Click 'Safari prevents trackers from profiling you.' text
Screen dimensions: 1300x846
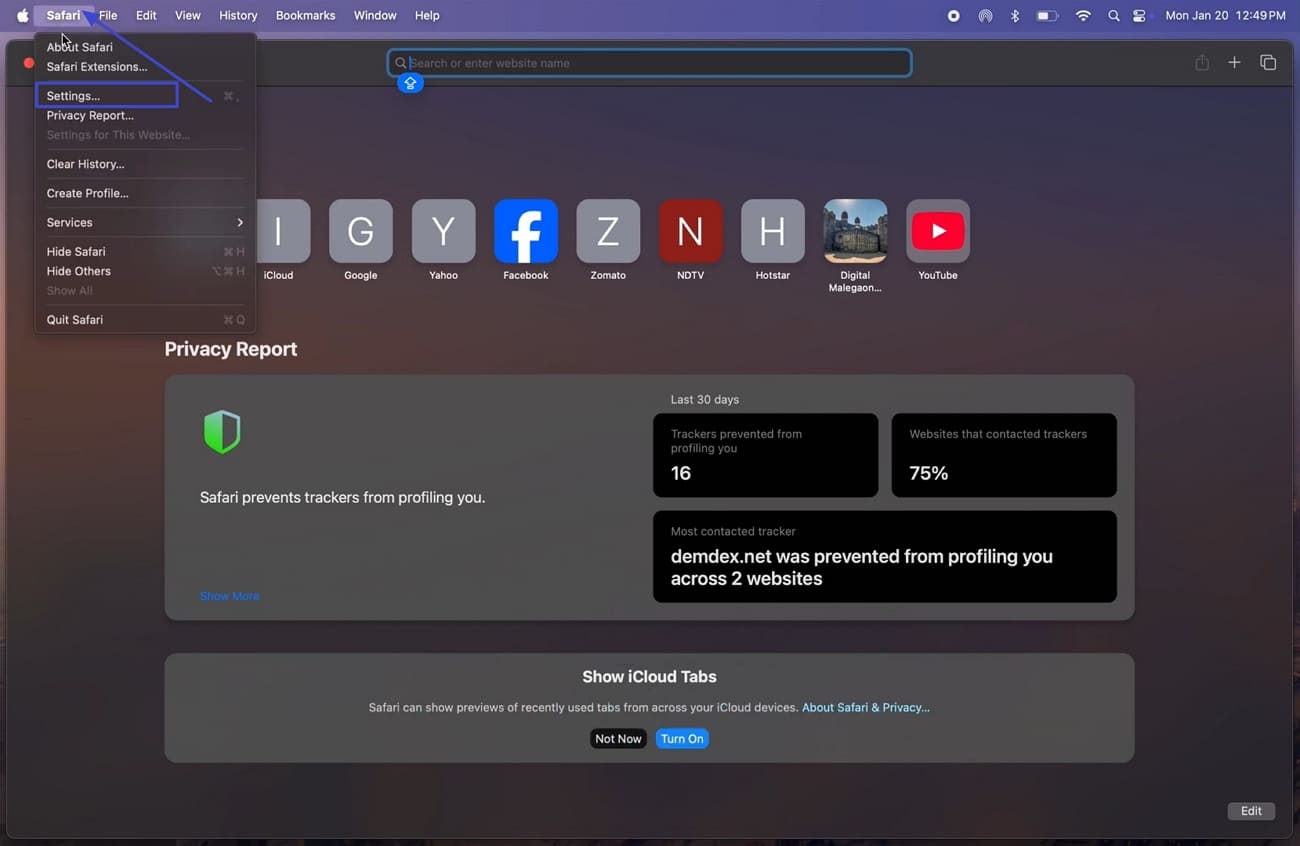(x=342, y=497)
